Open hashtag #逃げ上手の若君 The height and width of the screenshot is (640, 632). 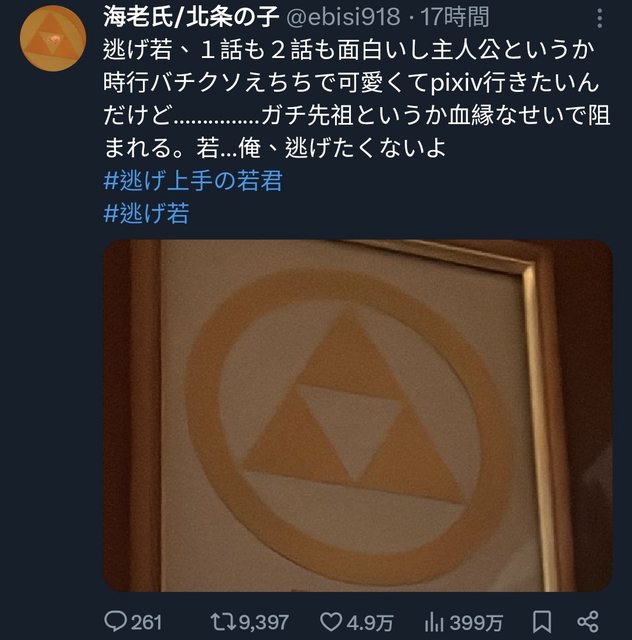coord(193,181)
